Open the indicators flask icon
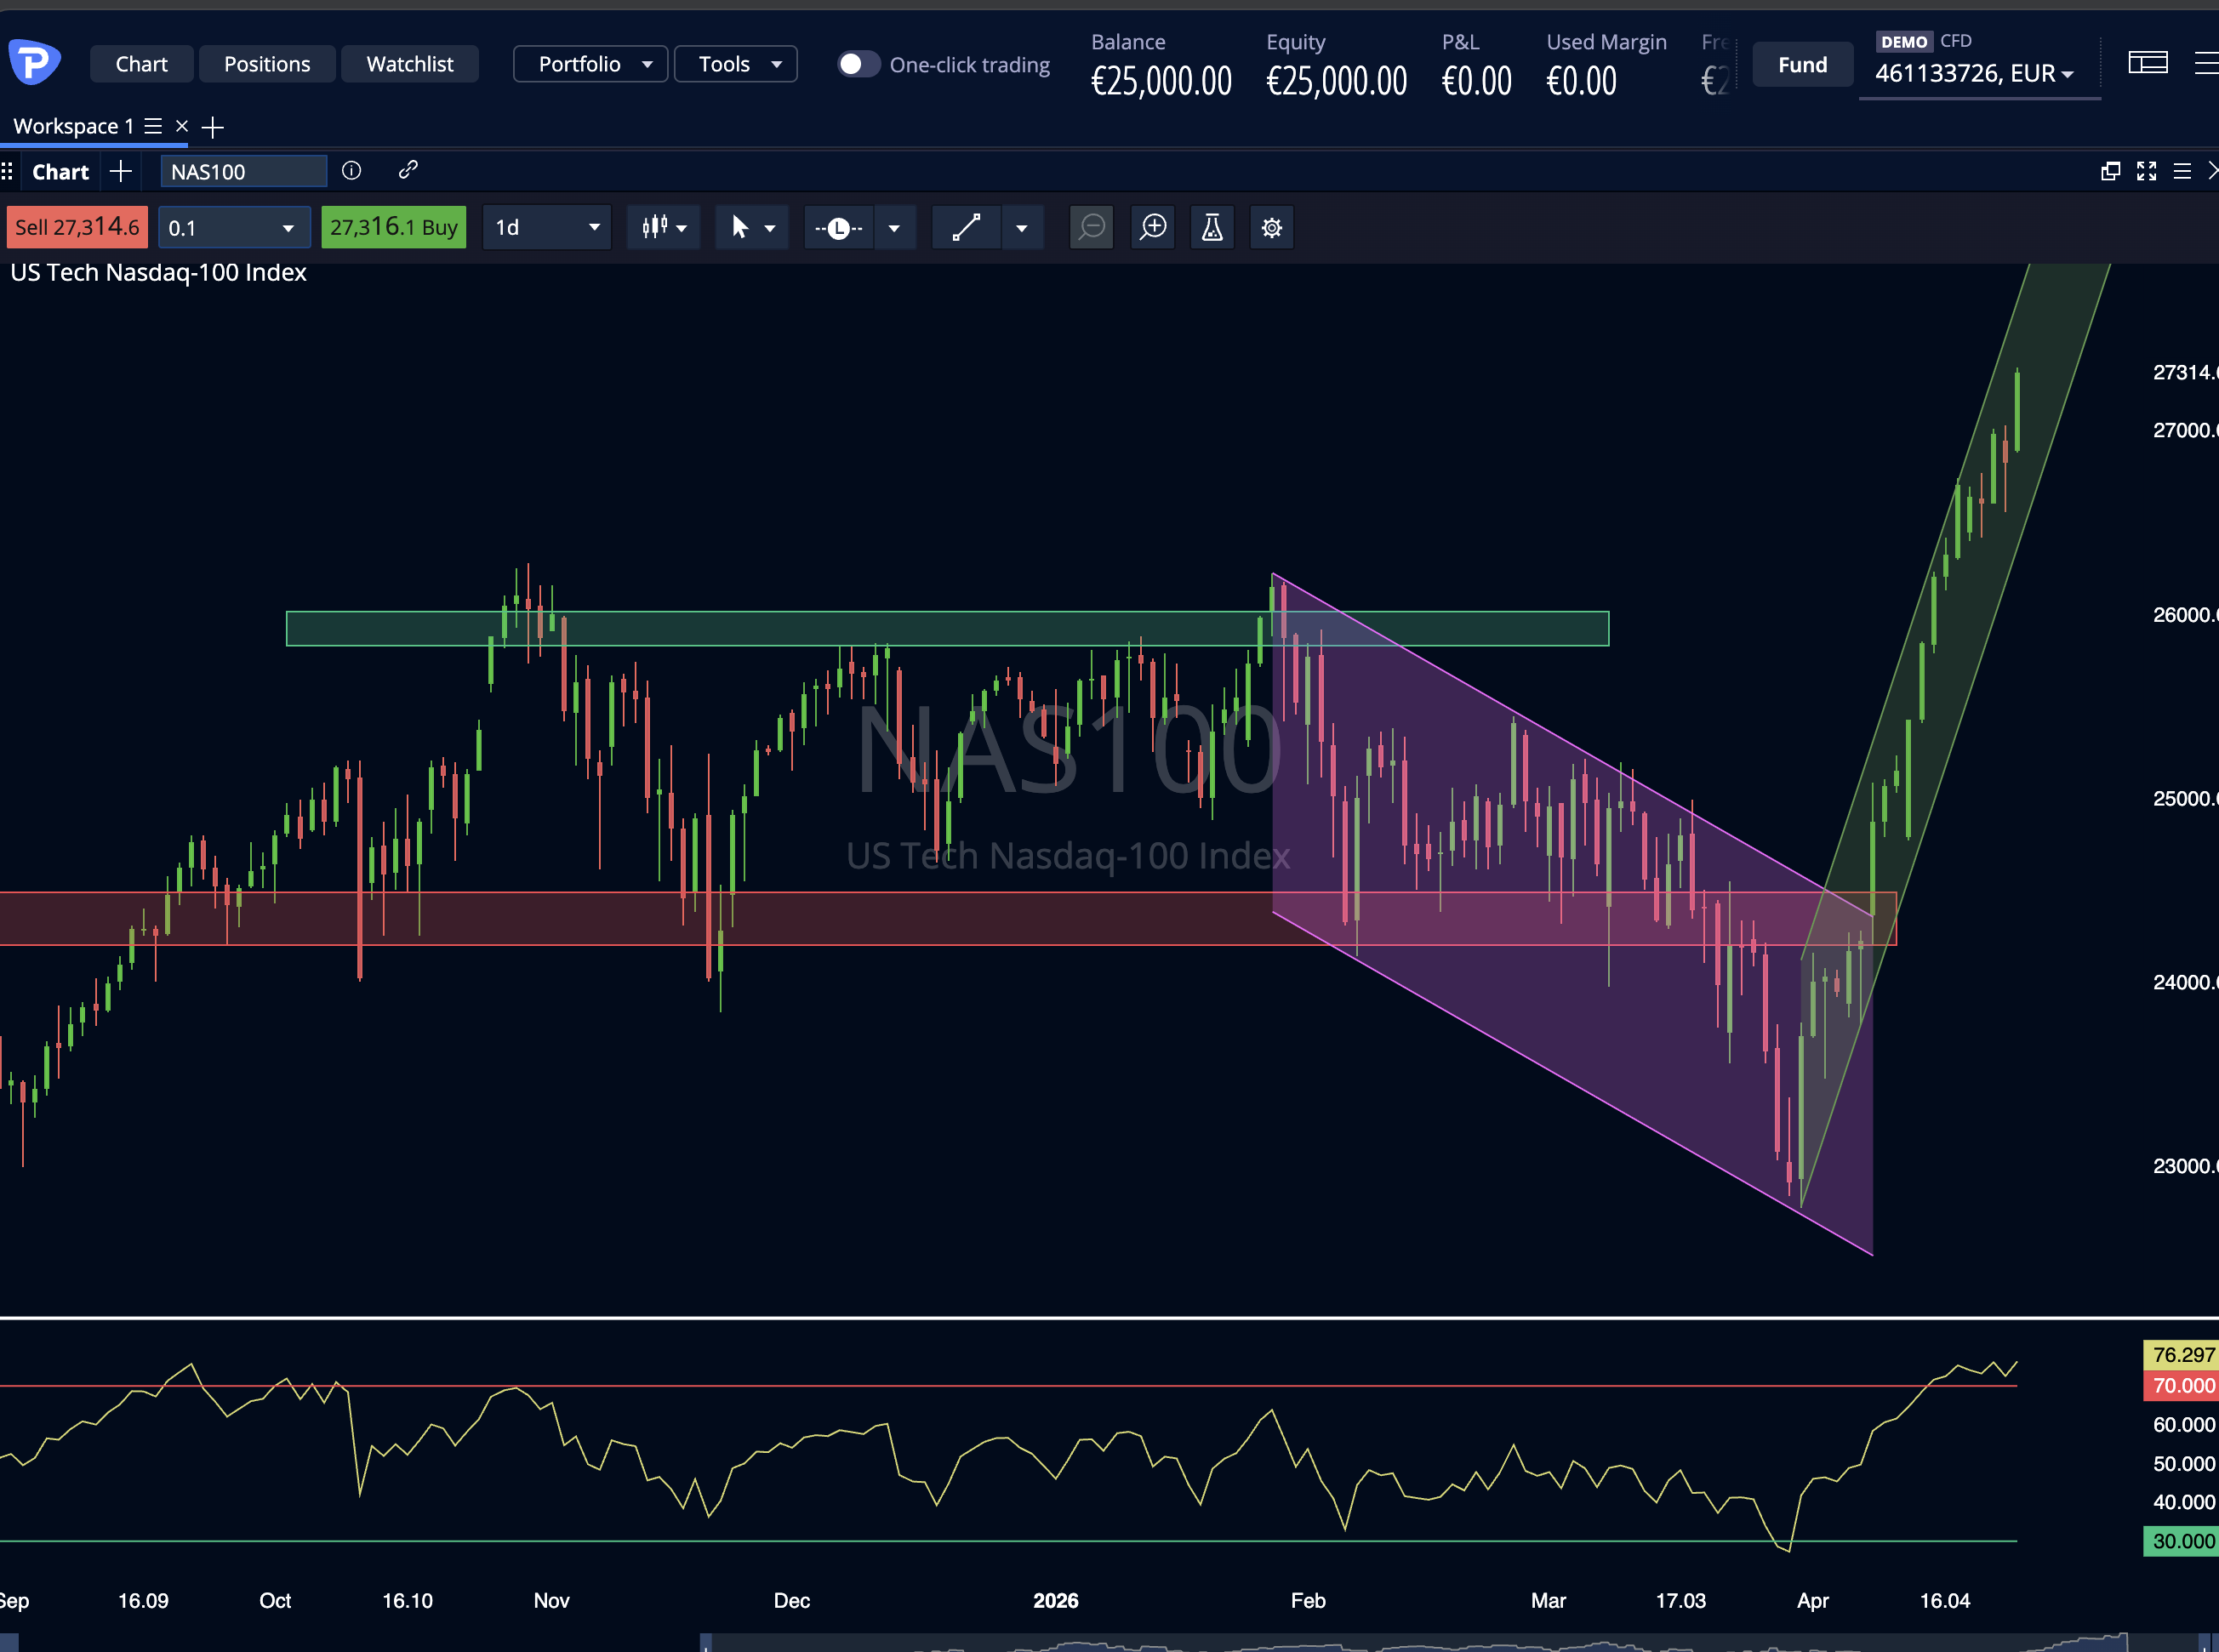The height and width of the screenshot is (1652, 2219). (x=1211, y=227)
